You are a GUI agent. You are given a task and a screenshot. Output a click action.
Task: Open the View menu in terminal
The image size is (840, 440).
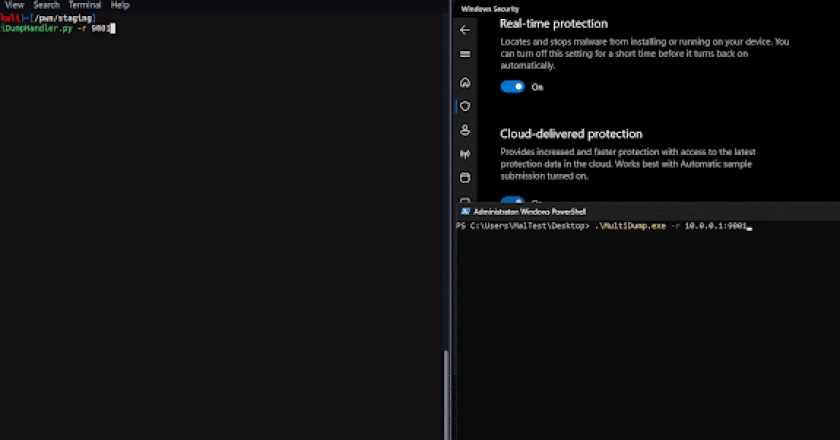click(14, 5)
